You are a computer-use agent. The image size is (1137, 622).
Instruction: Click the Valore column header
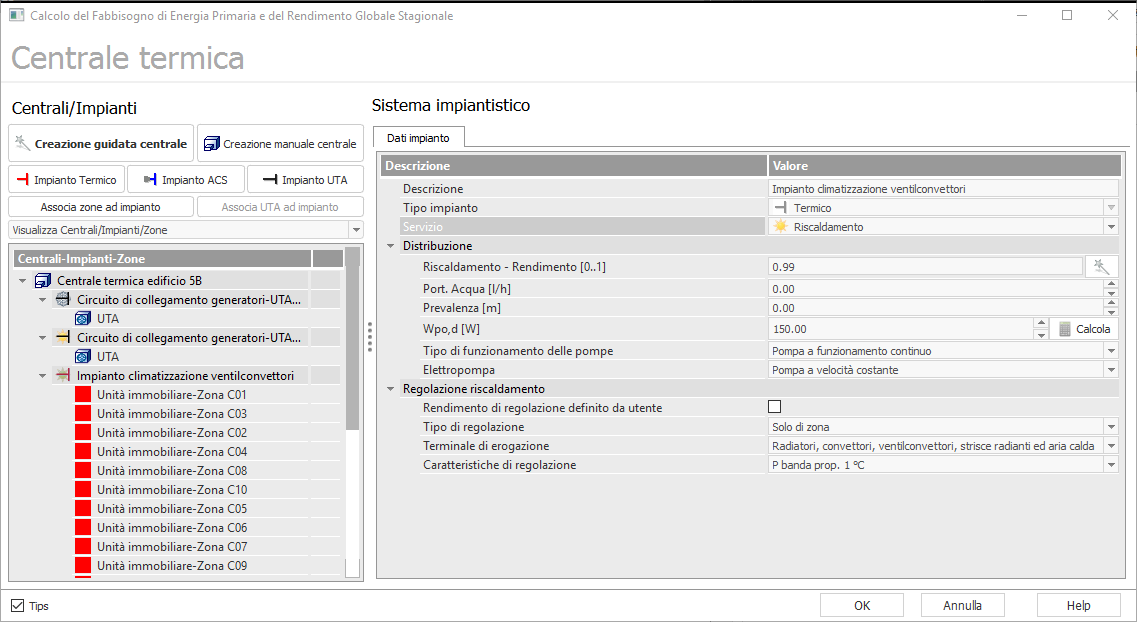click(945, 165)
